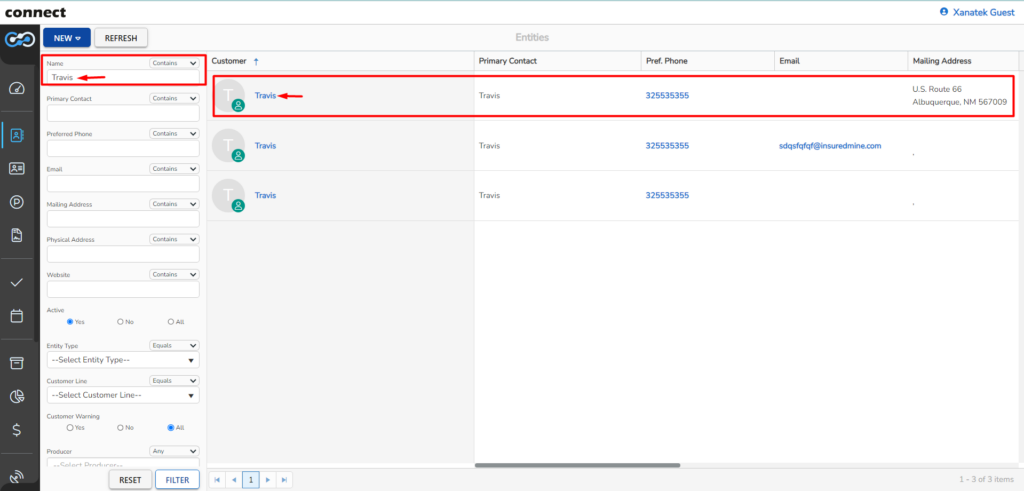The height and width of the screenshot is (491, 1024).
Task: Click the FILTER button
Action: point(177,480)
